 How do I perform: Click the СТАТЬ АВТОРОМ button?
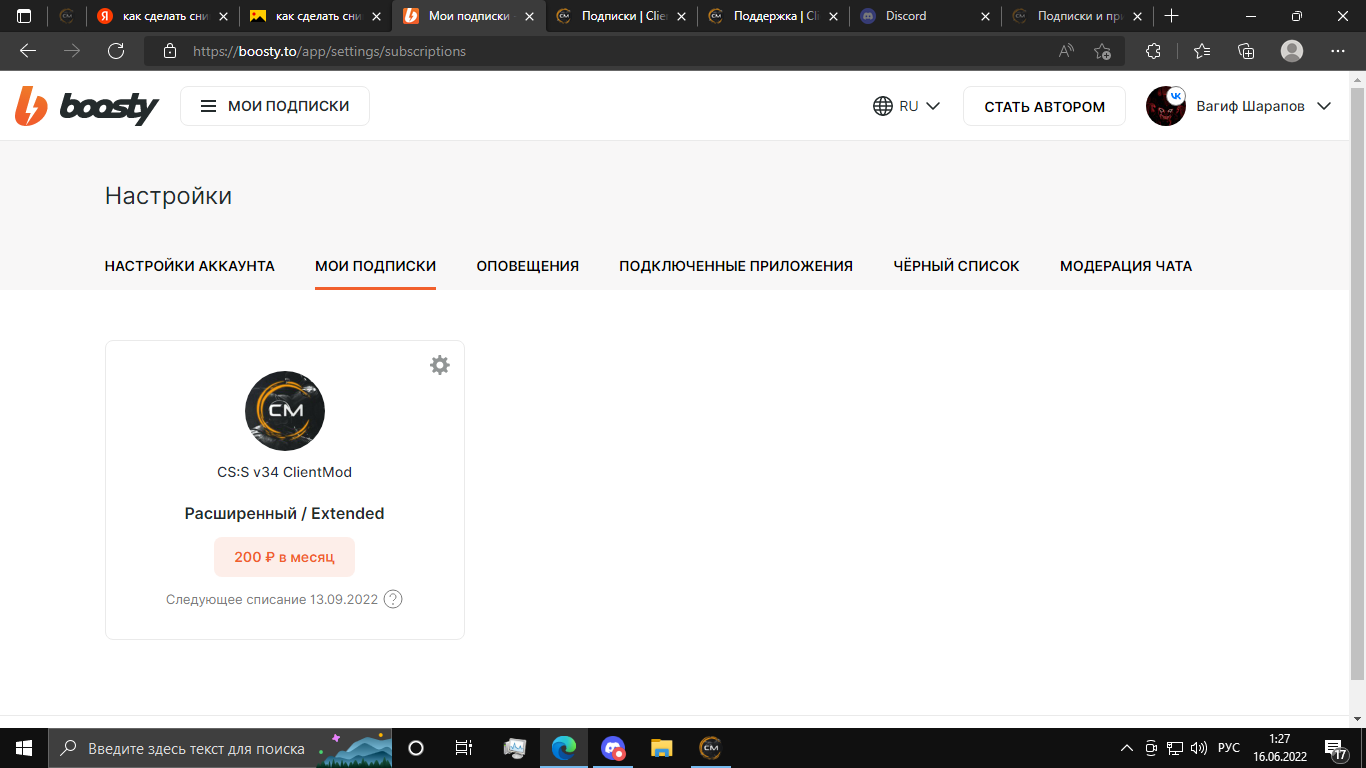(1044, 107)
